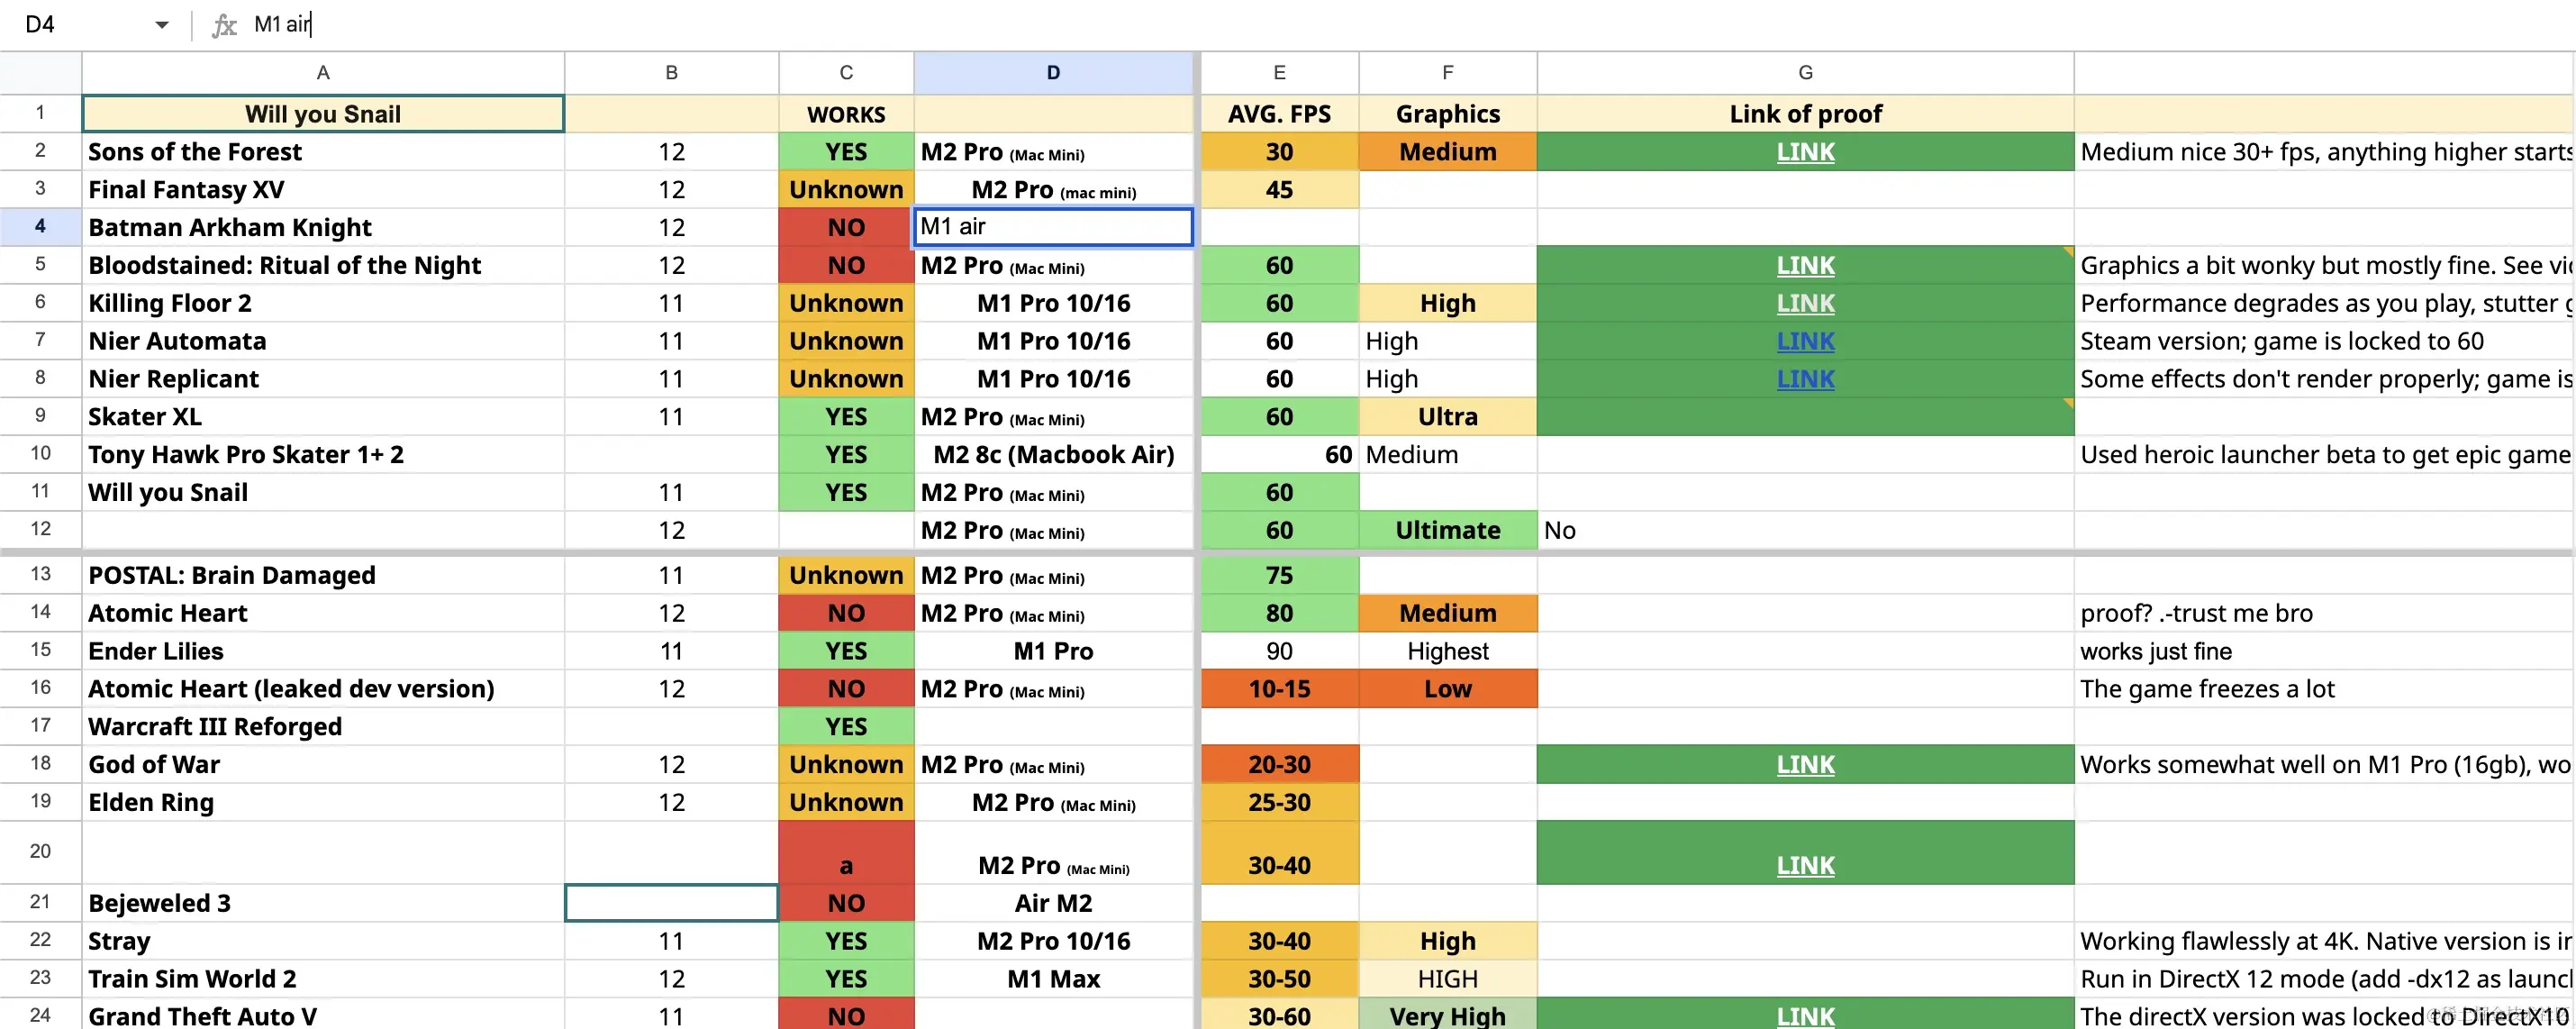Click the fx function icon

224,25
